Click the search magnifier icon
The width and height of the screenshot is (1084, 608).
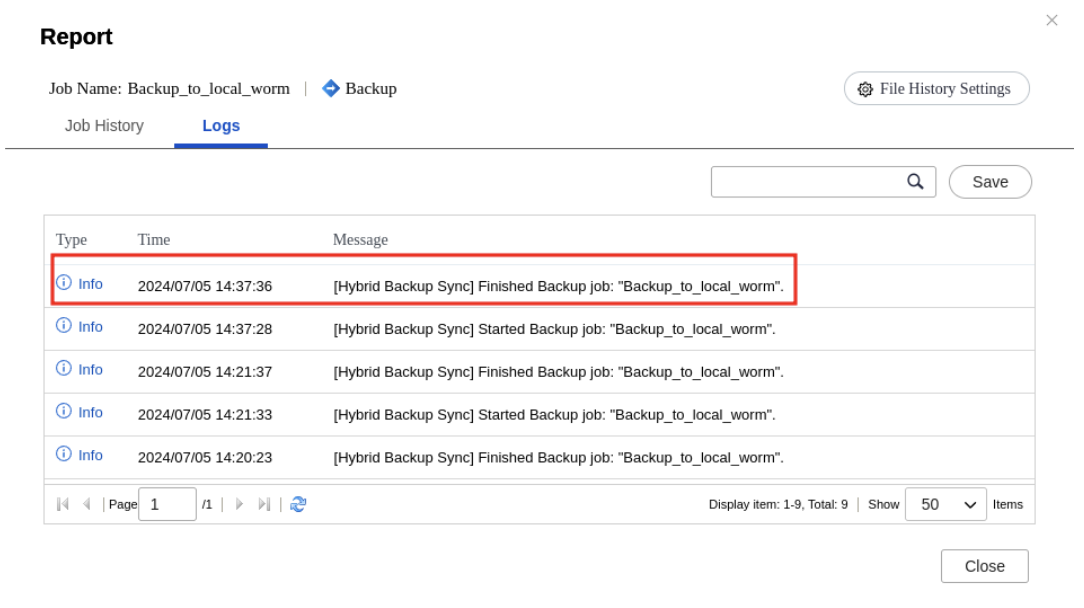(x=914, y=181)
